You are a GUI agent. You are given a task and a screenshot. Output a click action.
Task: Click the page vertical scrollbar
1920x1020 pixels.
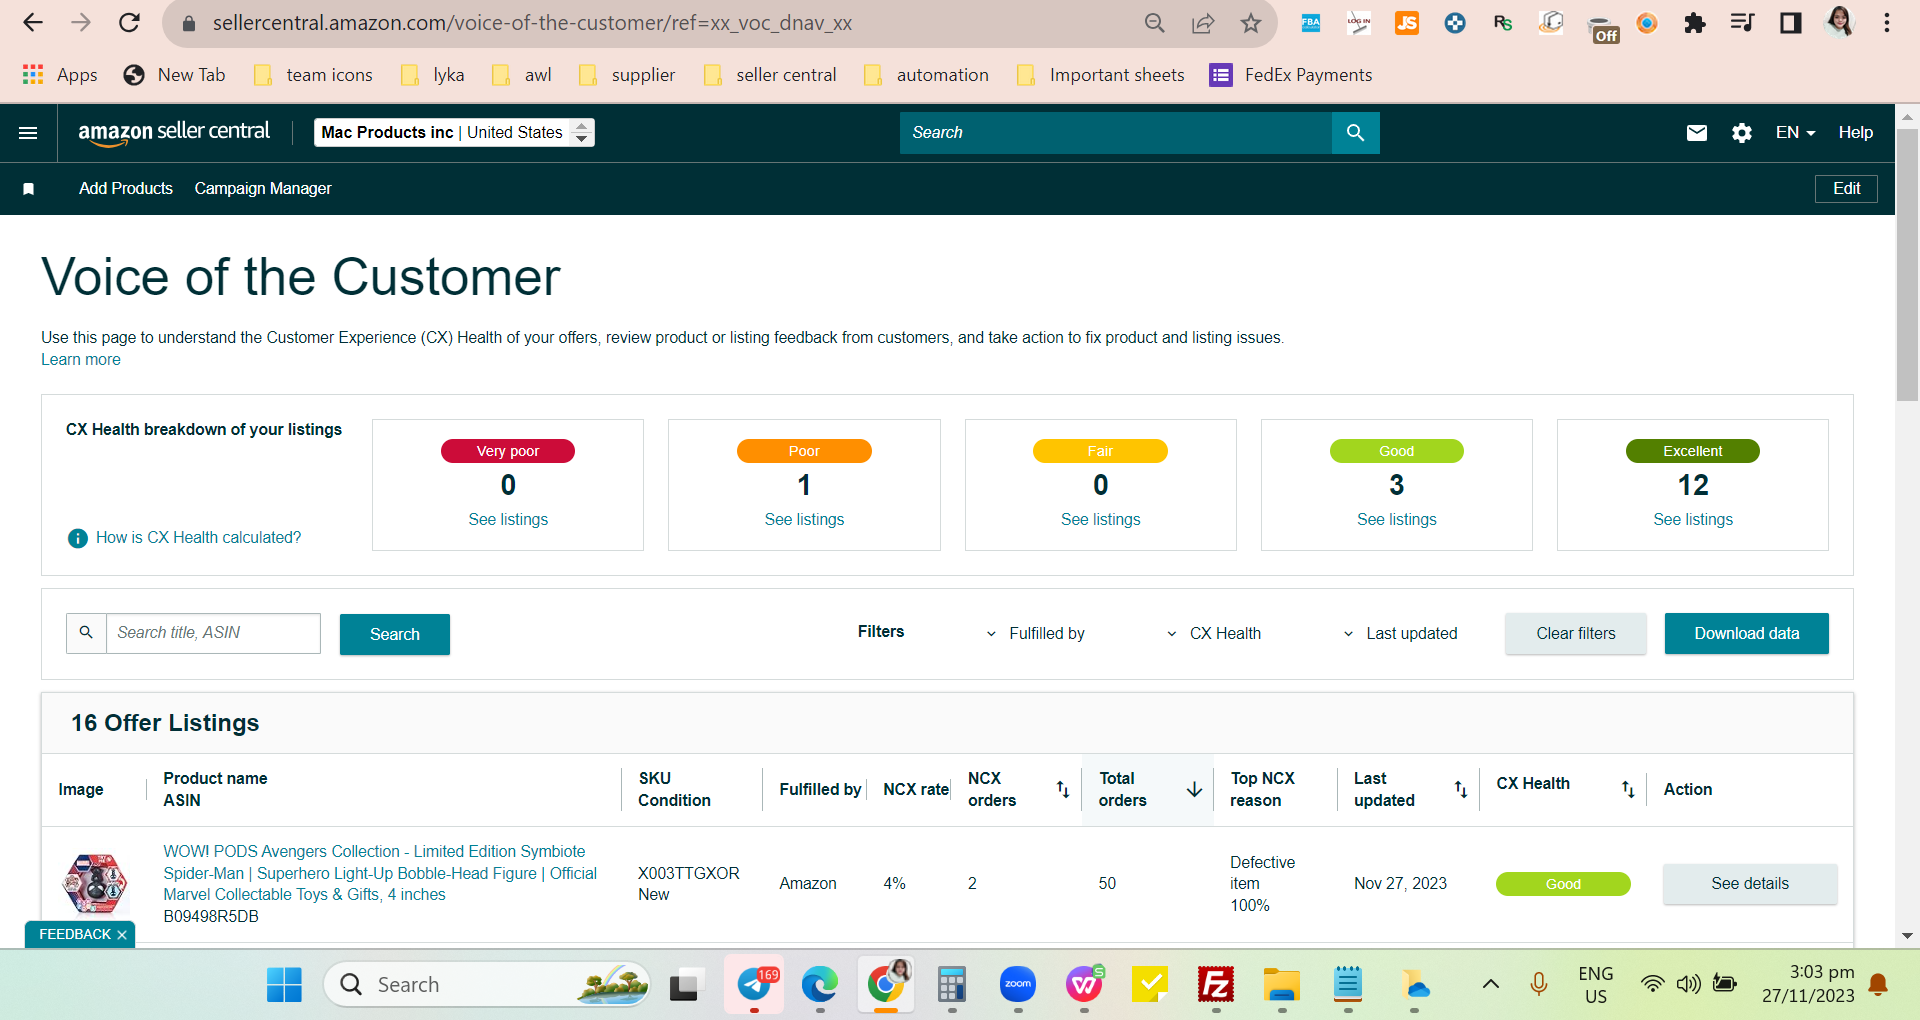point(1907,264)
